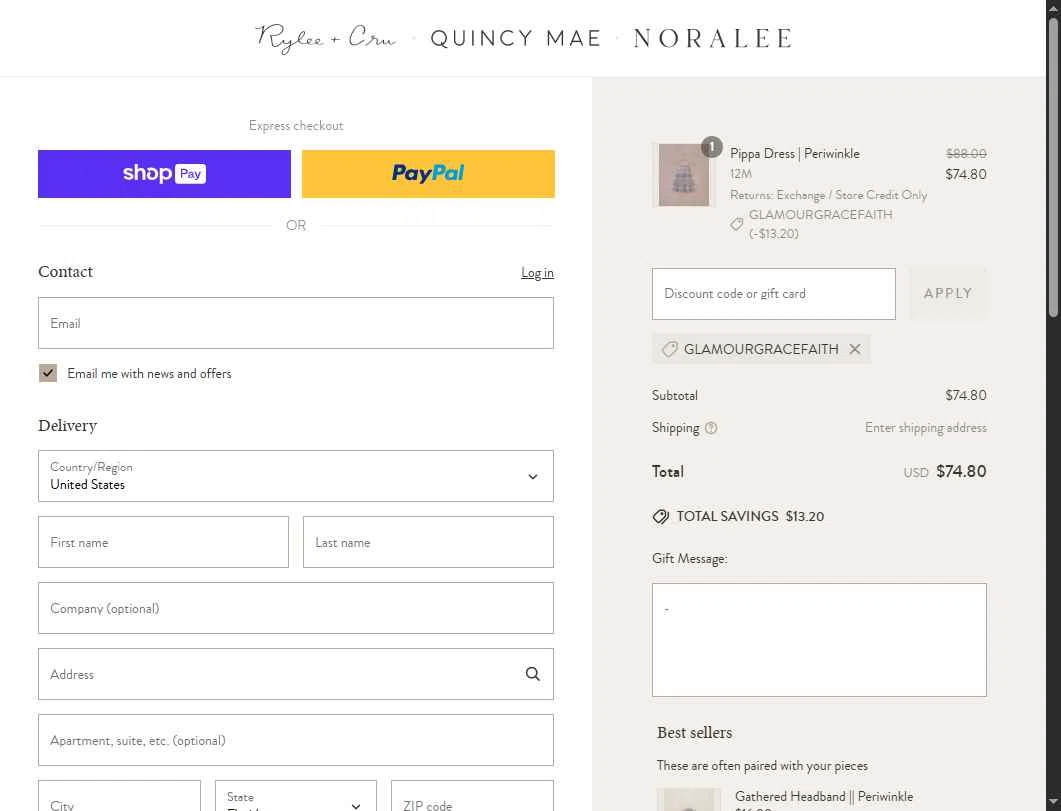
Task: Click the Enter shipping address text
Action: pyautogui.click(x=926, y=427)
